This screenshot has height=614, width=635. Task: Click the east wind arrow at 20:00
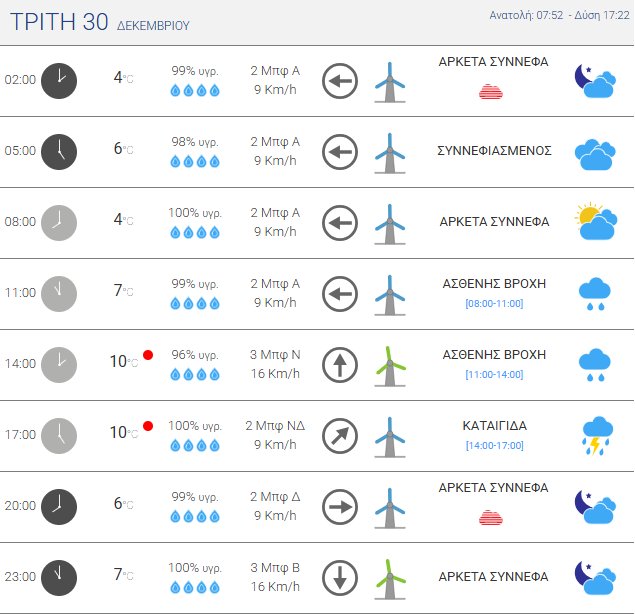coord(340,507)
